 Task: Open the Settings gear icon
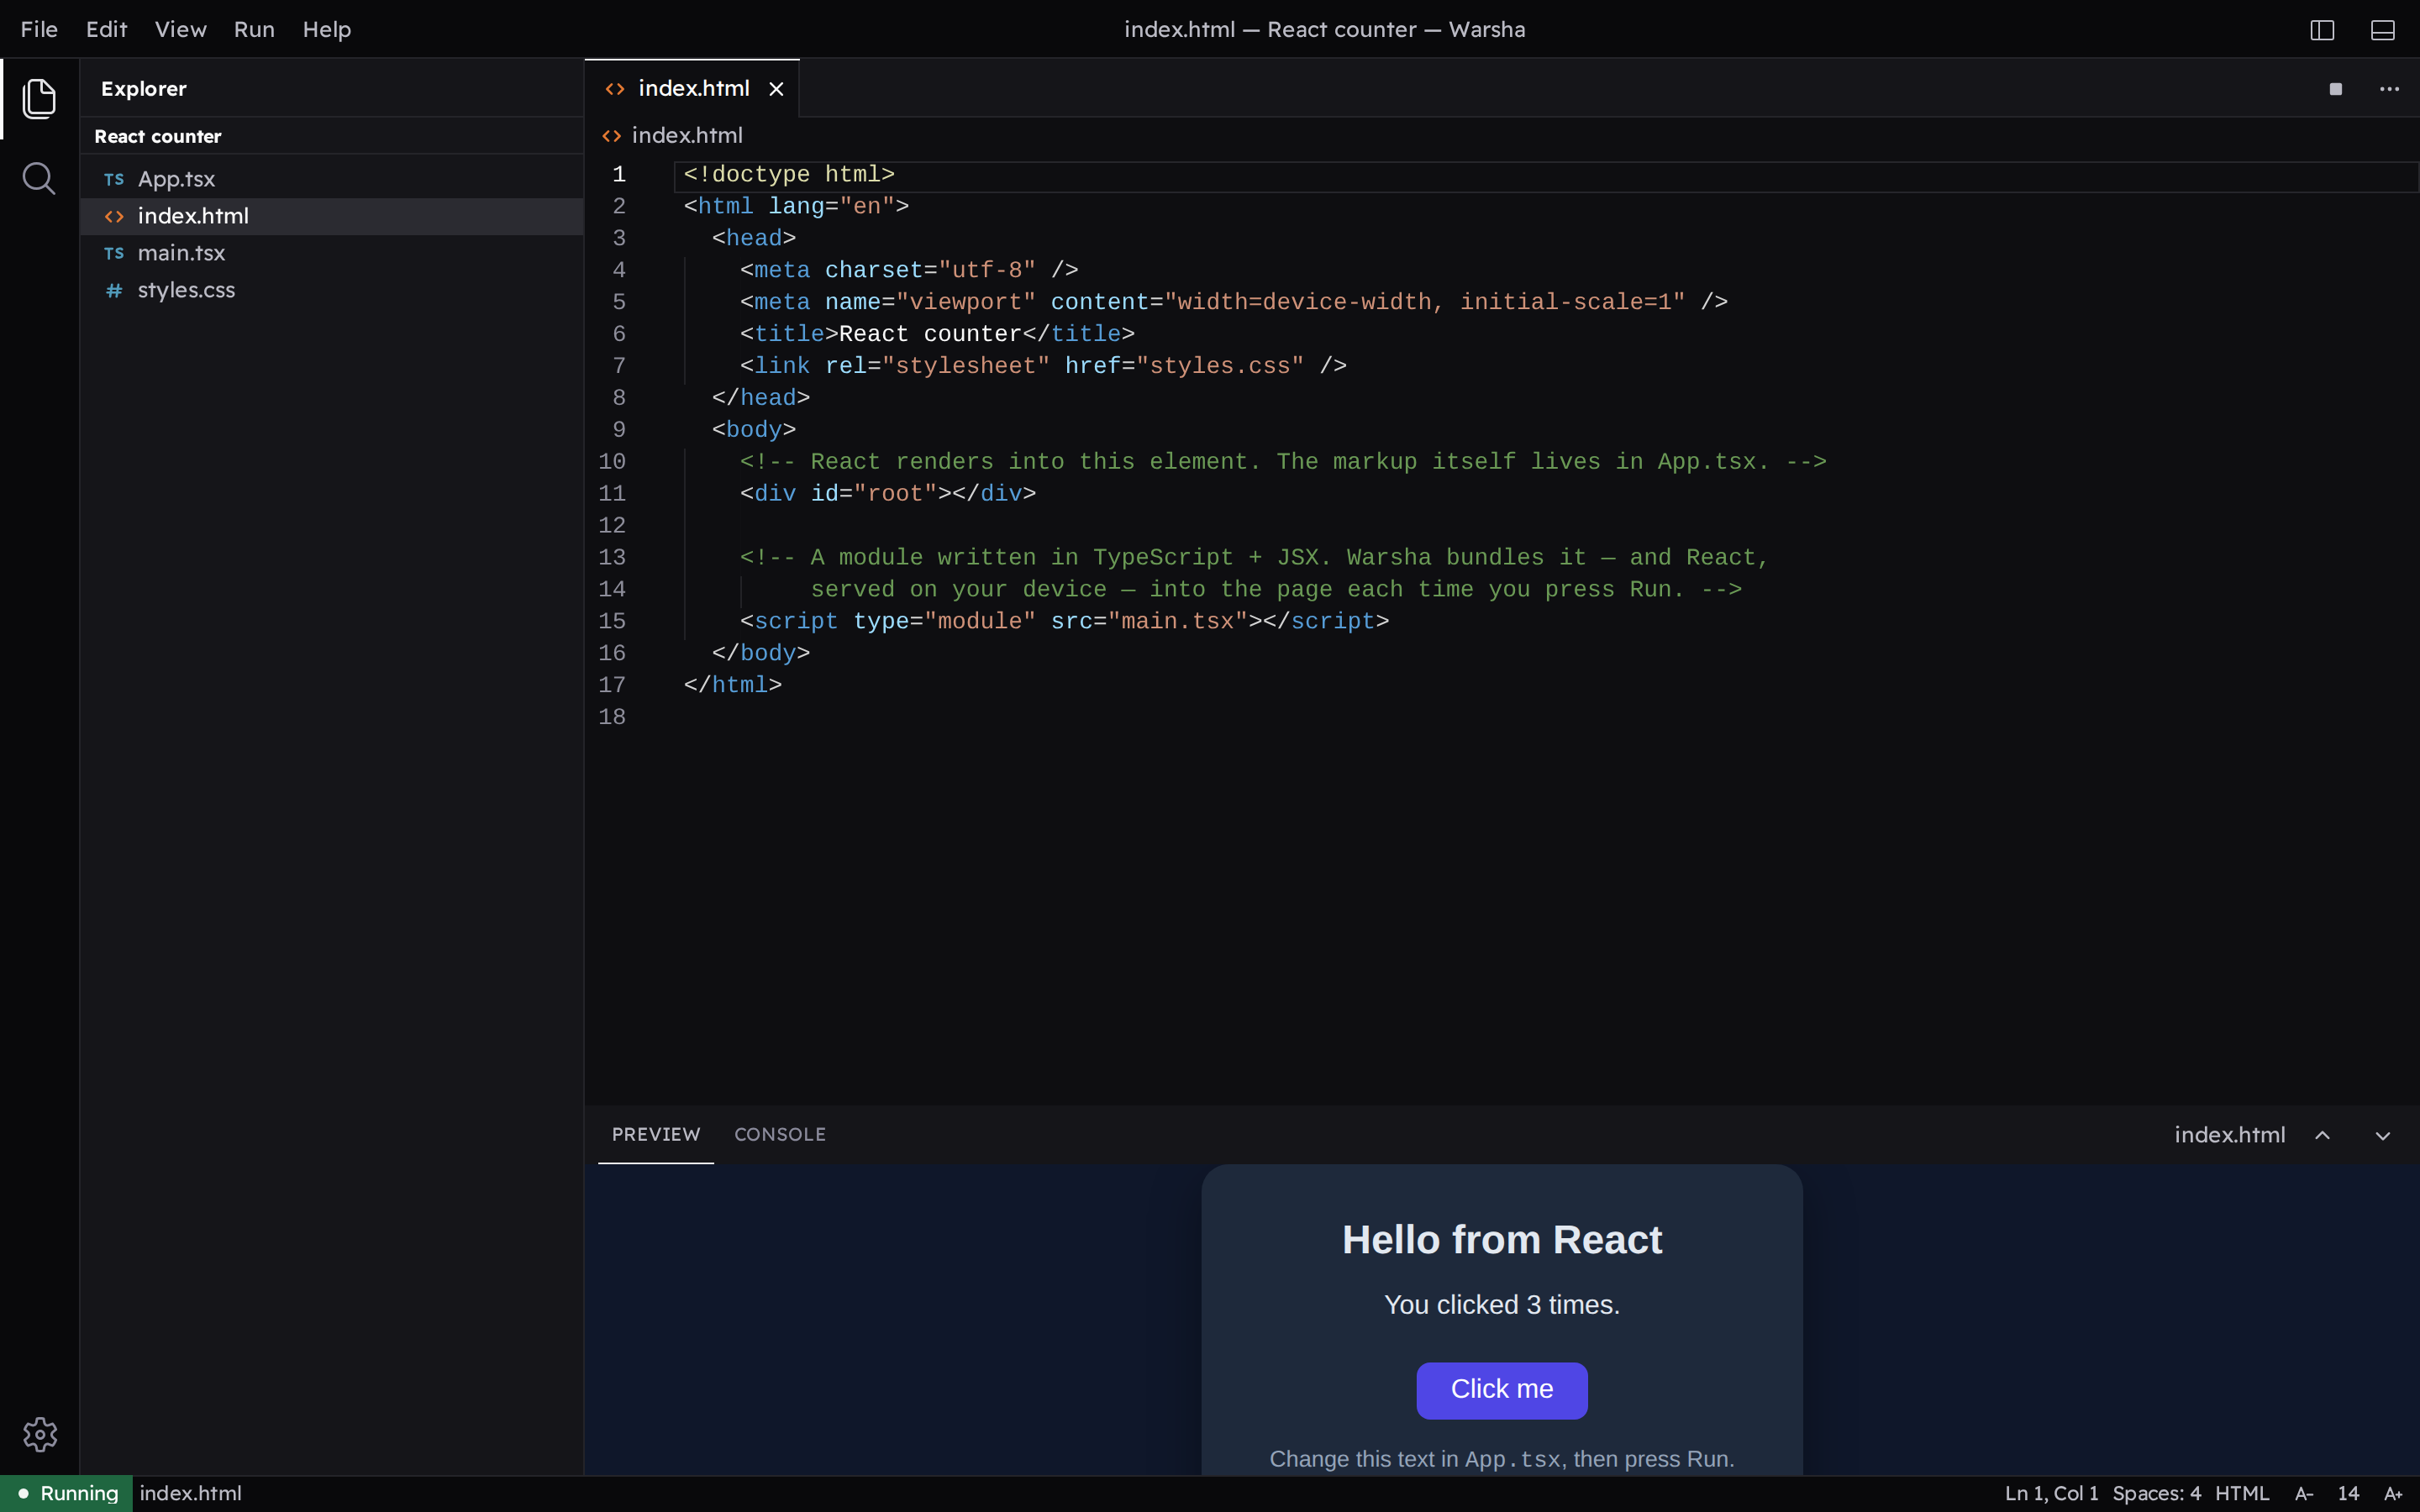[40, 1434]
